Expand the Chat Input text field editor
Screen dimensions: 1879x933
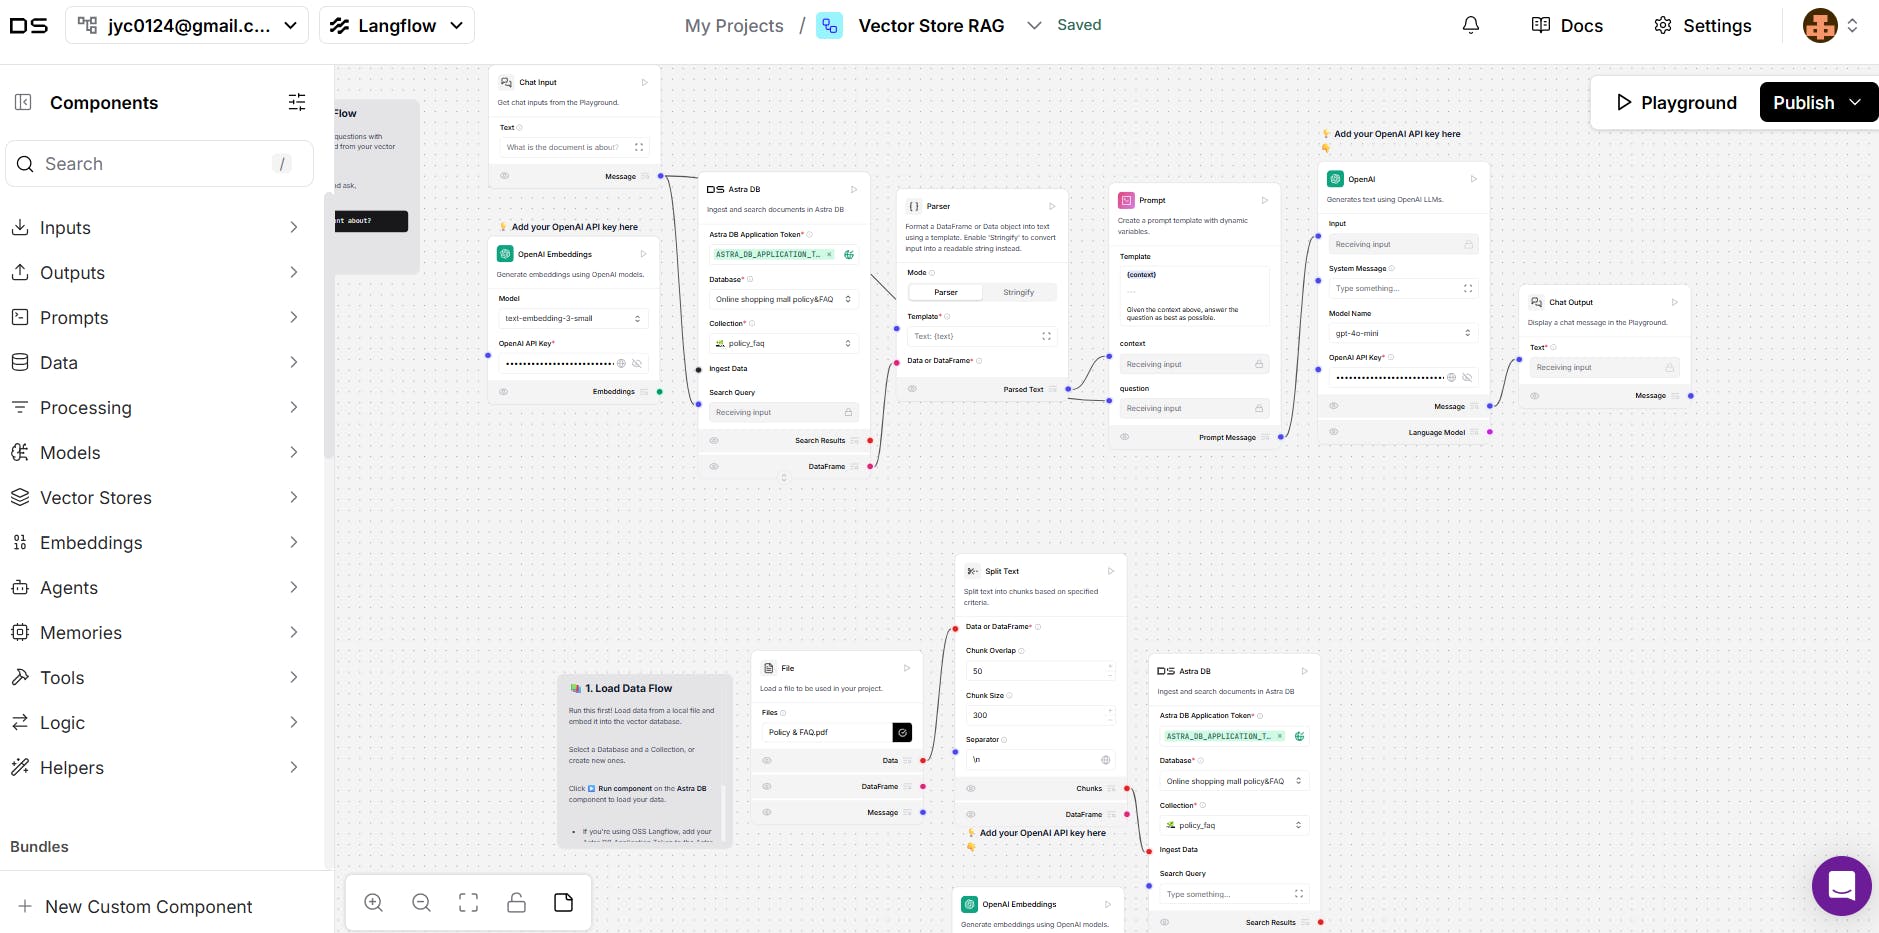click(639, 147)
